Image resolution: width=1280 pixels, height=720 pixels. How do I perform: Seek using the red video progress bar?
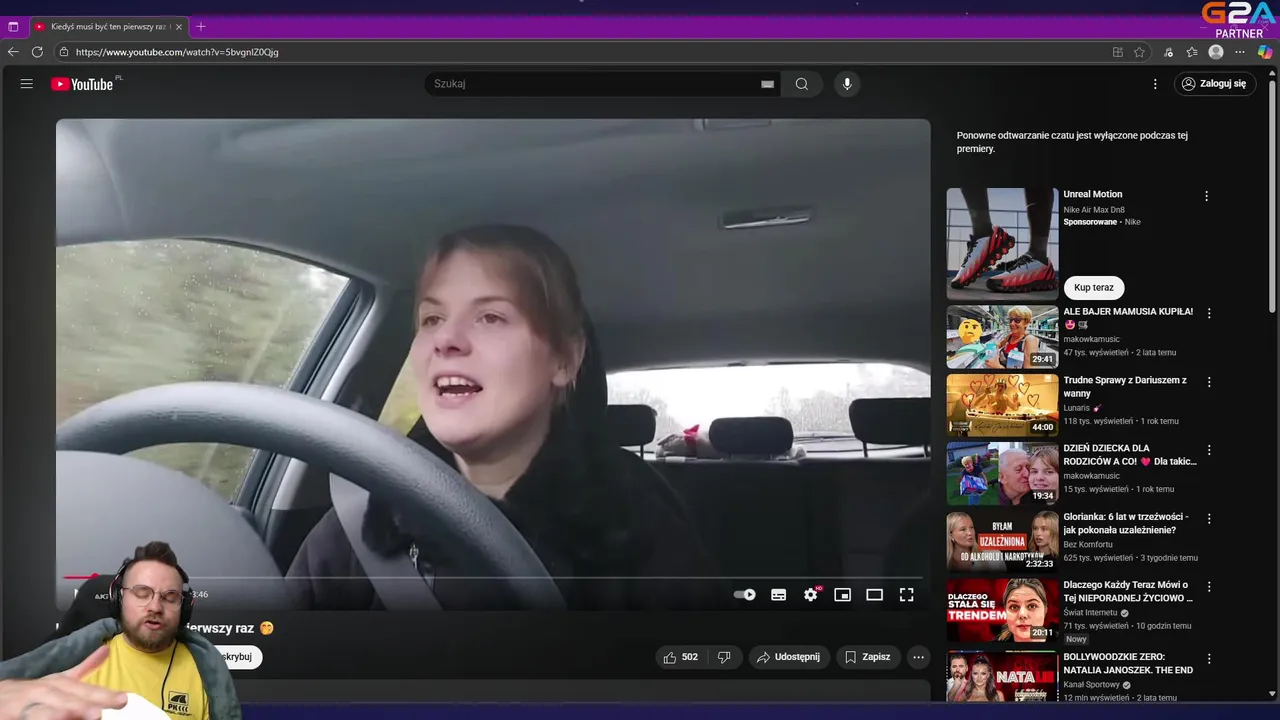pos(493,577)
